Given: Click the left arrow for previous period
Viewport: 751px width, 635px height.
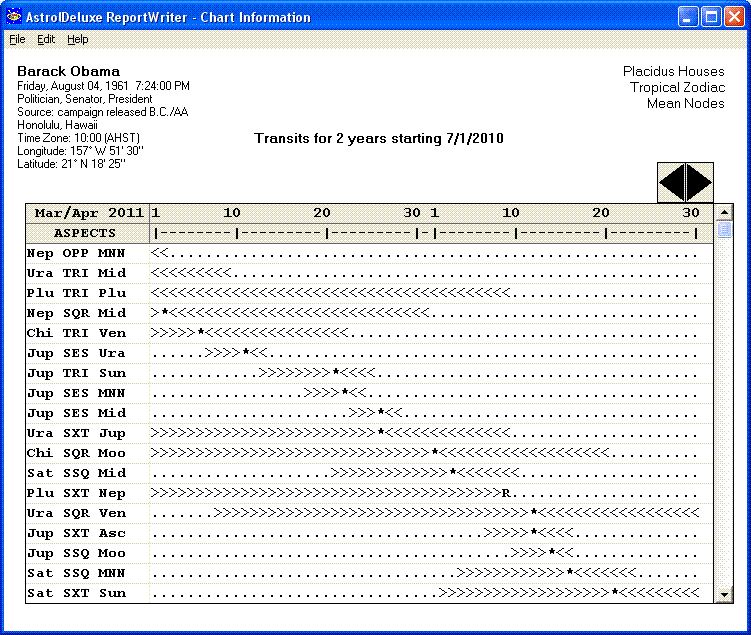Looking at the screenshot, I should (x=671, y=182).
